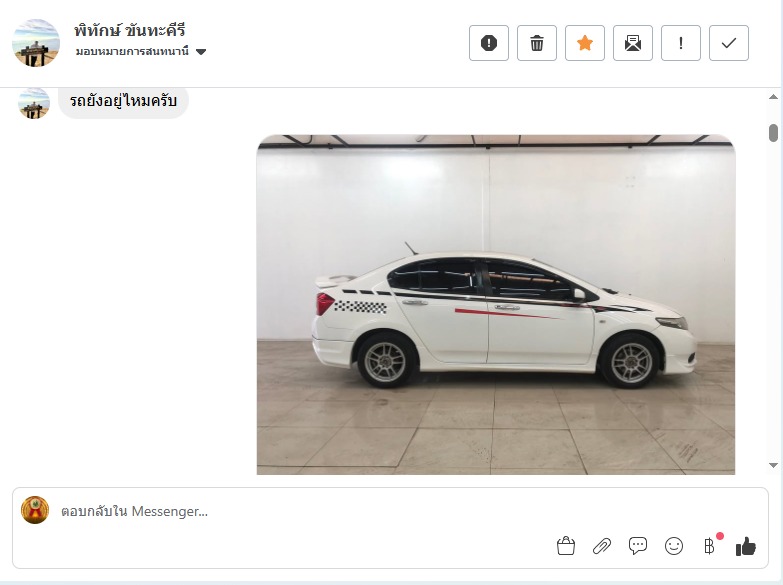Delete conversation using the trash icon
This screenshot has height=585, width=783.
537,43
